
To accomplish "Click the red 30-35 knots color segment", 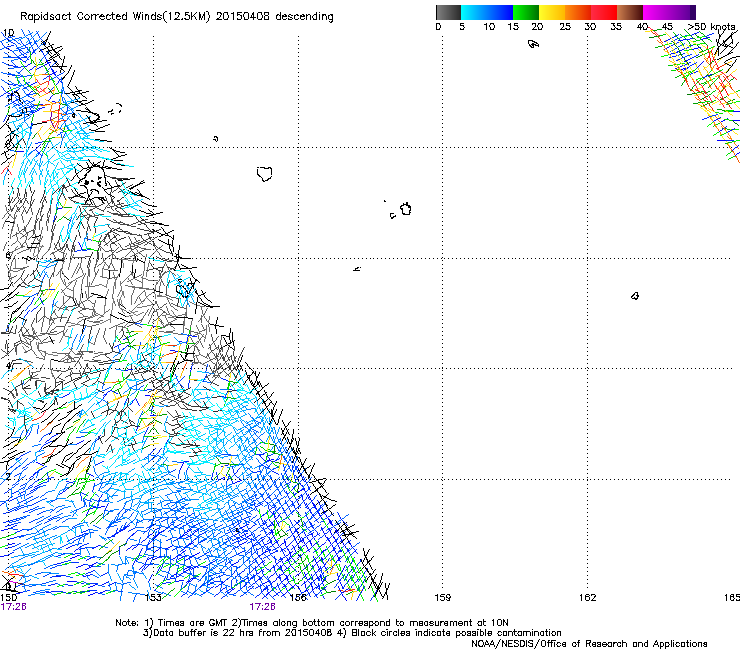I will pyautogui.click(x=604, y=12).
